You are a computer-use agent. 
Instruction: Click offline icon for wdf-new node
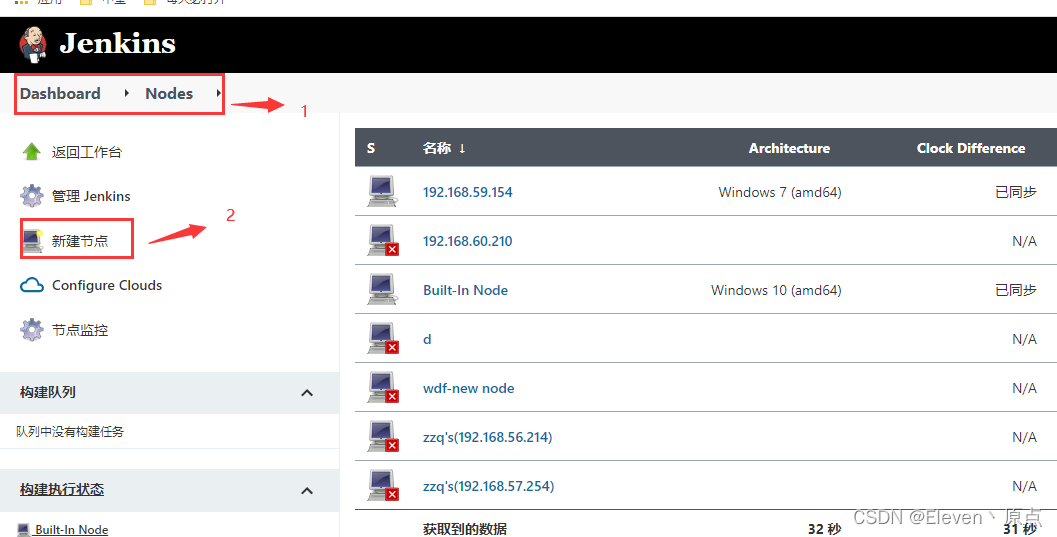pos(383,387)
